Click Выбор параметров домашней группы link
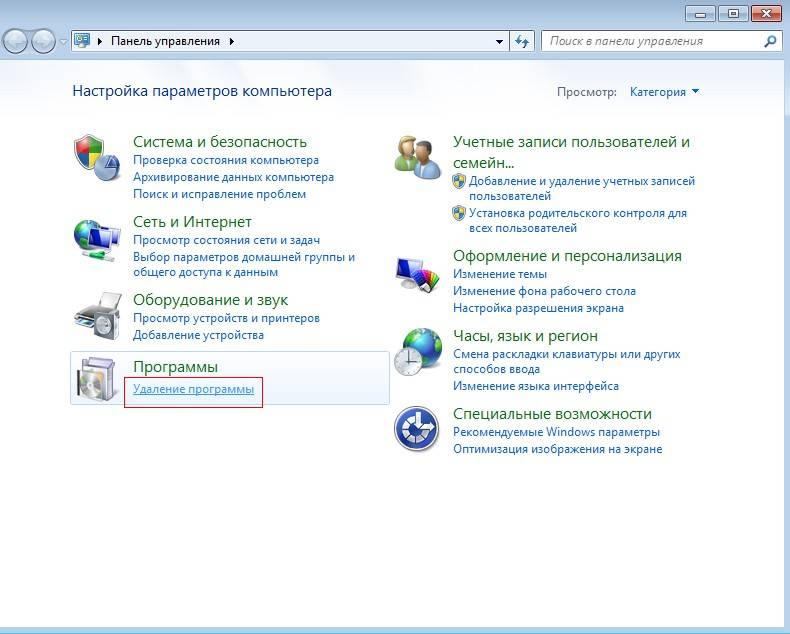 pos(244,265)
